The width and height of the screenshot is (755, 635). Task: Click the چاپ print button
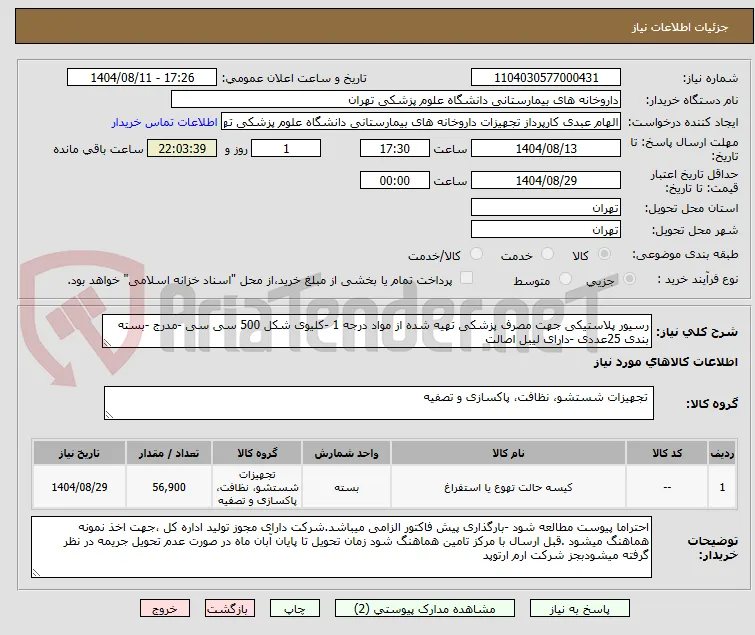coord(295,609)
